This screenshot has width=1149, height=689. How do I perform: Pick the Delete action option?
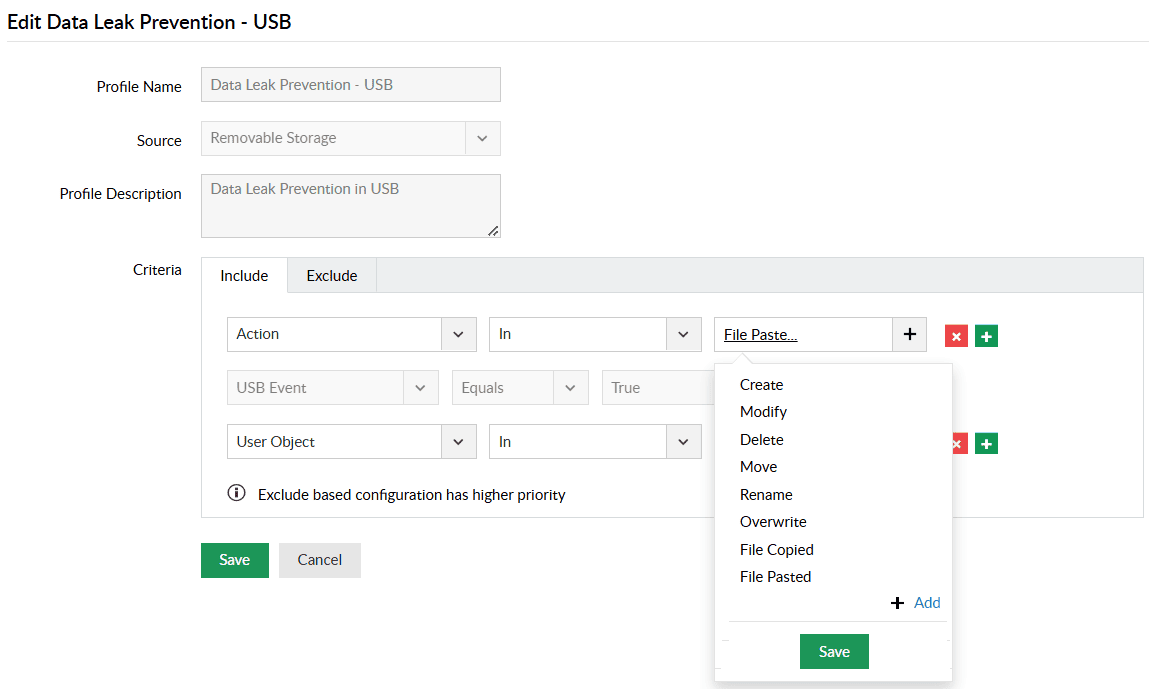(x=761, y=440)
